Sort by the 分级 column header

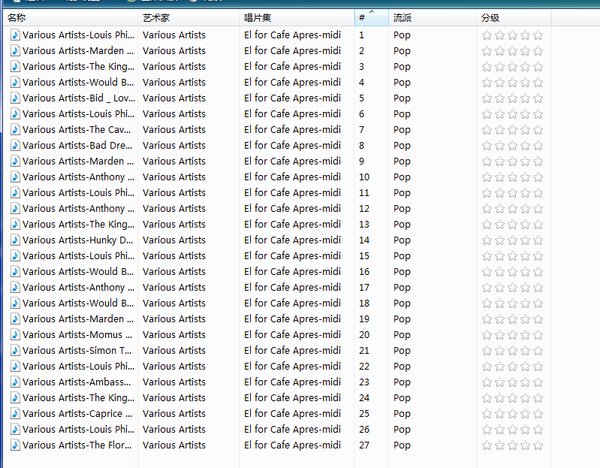click(514, 18)
